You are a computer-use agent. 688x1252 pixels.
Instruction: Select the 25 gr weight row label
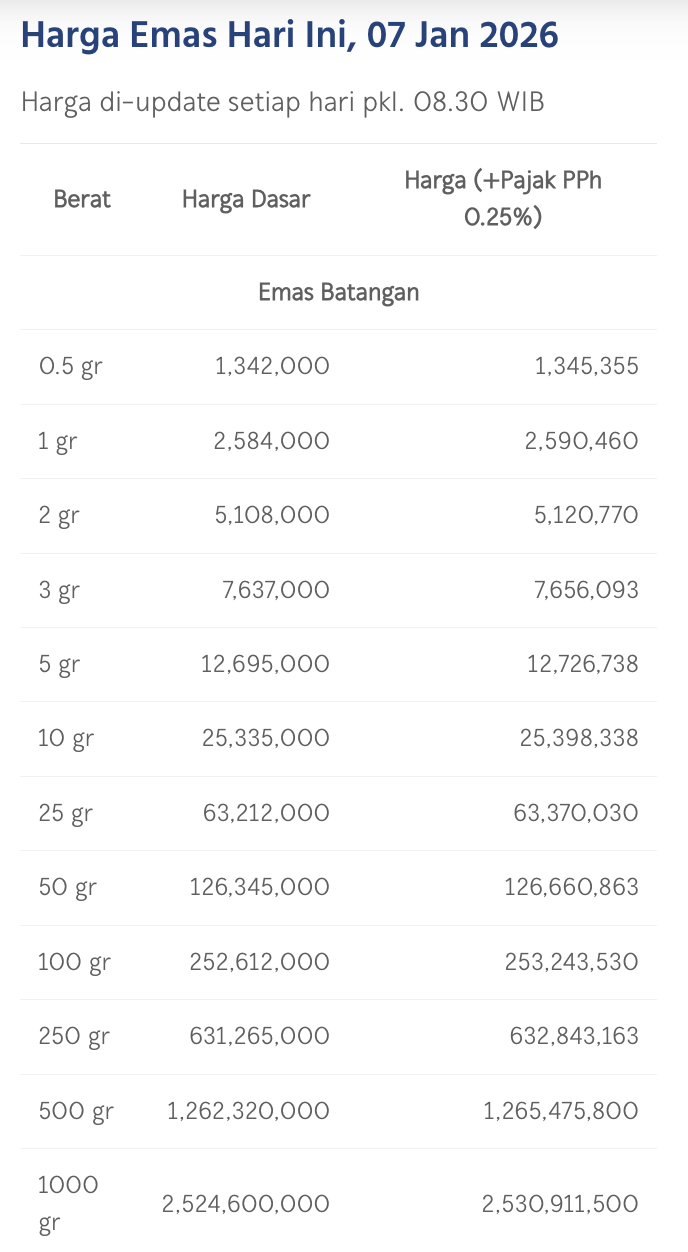tap(65, 813)
